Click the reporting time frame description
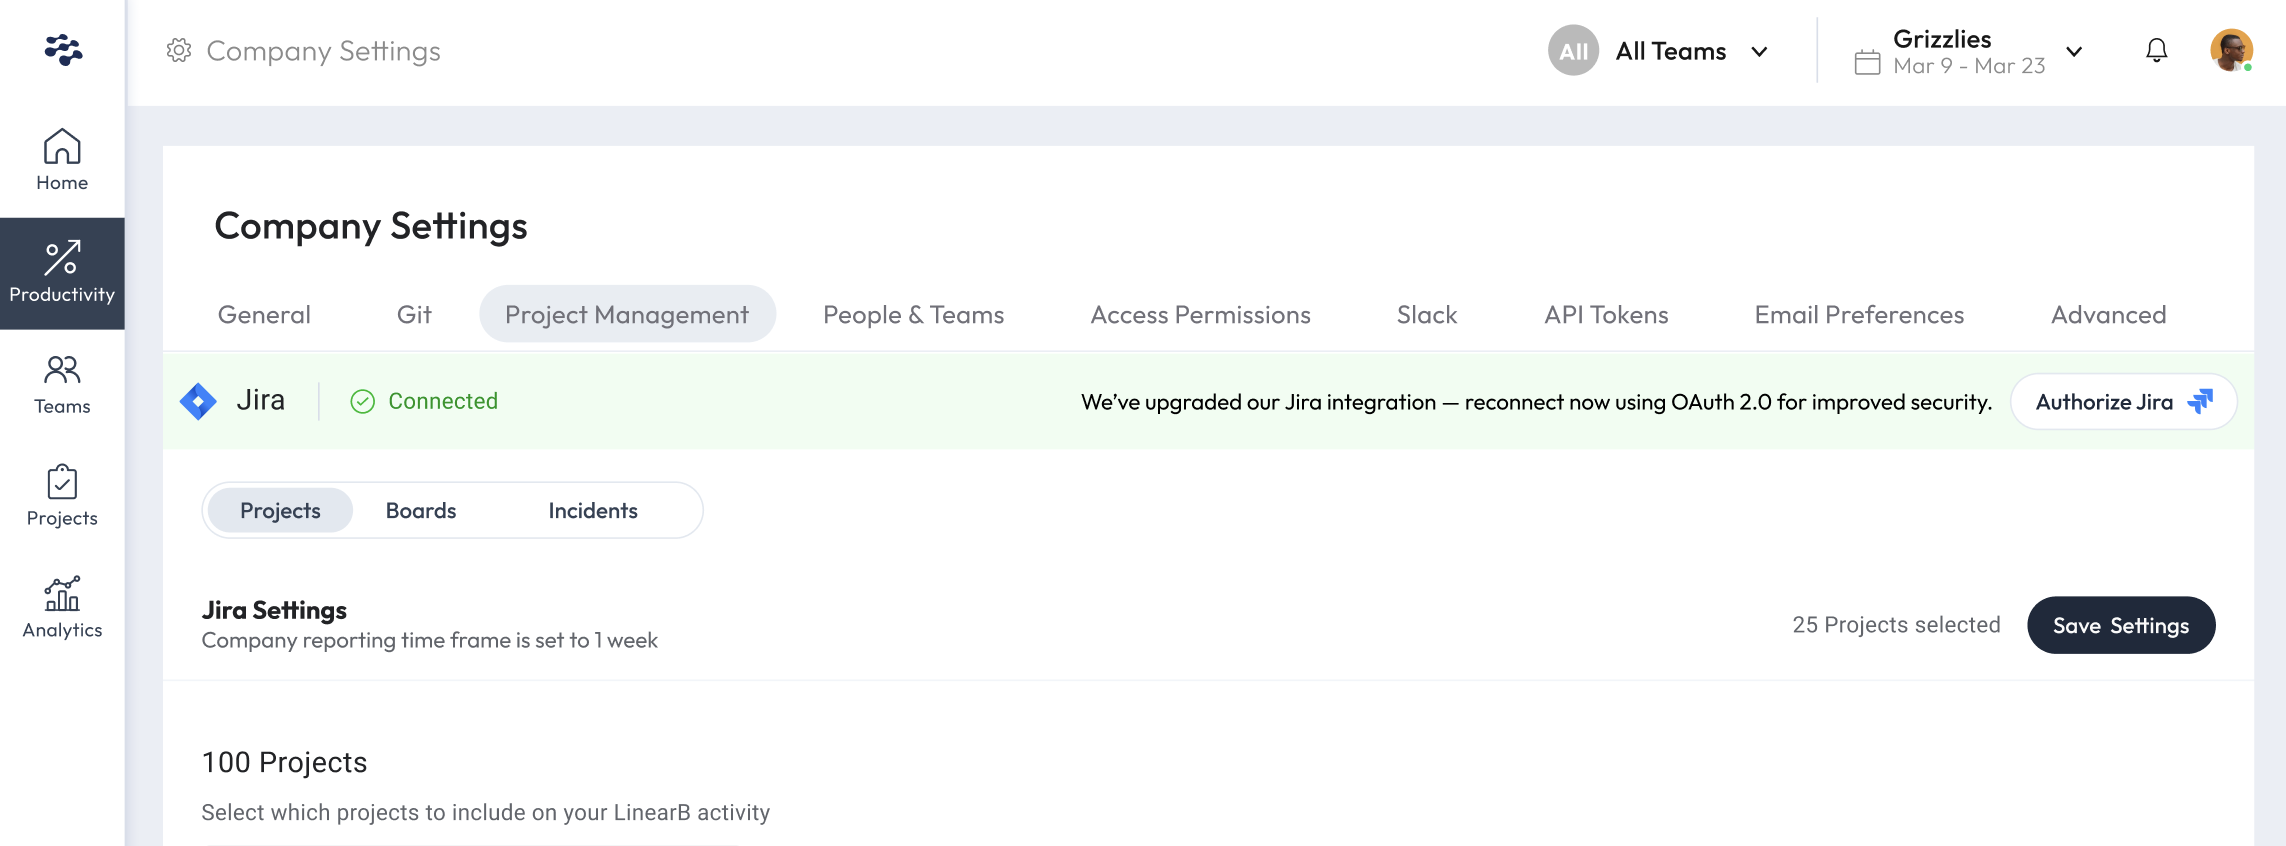Viewport: 2286px width, 846px height. tap(429, 641)
